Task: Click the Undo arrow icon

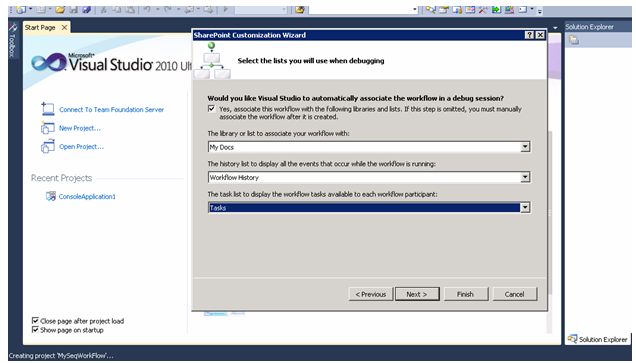Action: [x=148, y=9]
